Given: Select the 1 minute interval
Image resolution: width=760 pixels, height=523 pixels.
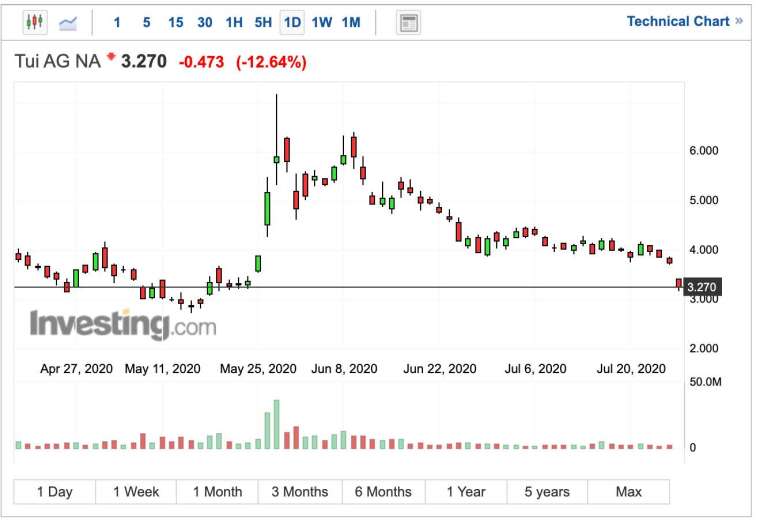Looking at the screenshot, I should point(117,22).
